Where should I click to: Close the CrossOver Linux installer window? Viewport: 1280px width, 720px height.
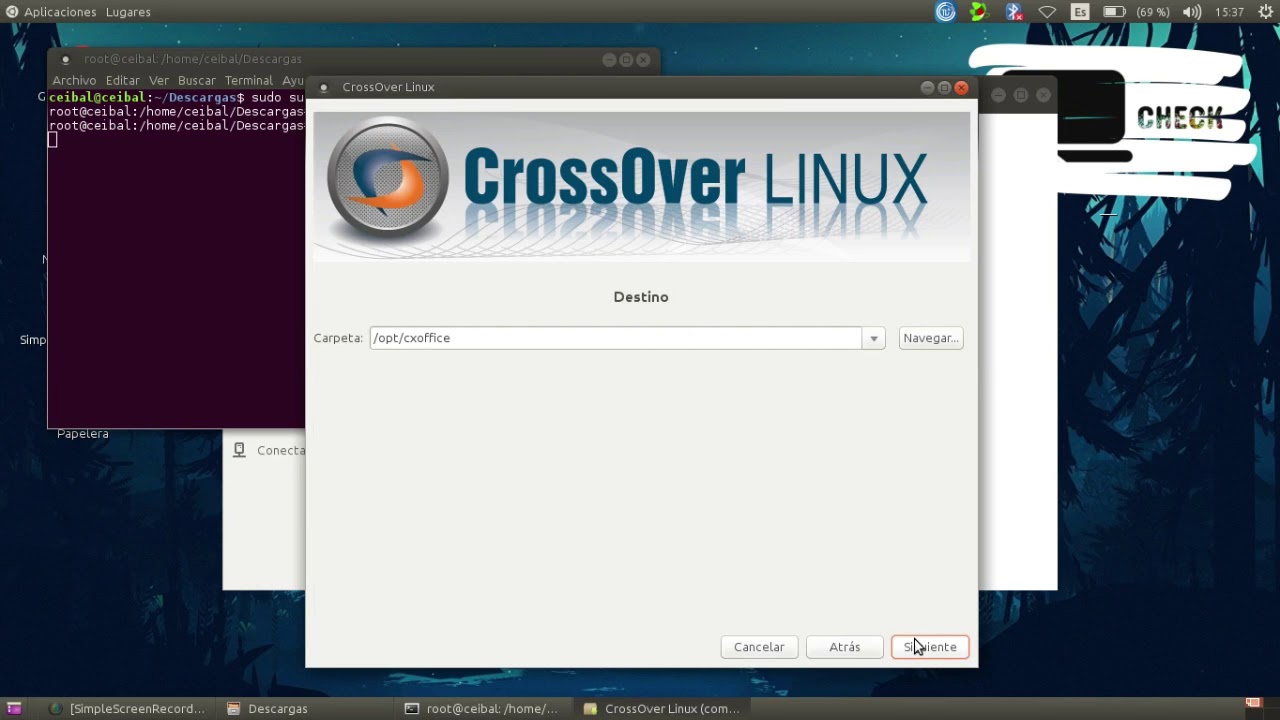point(961,87)
